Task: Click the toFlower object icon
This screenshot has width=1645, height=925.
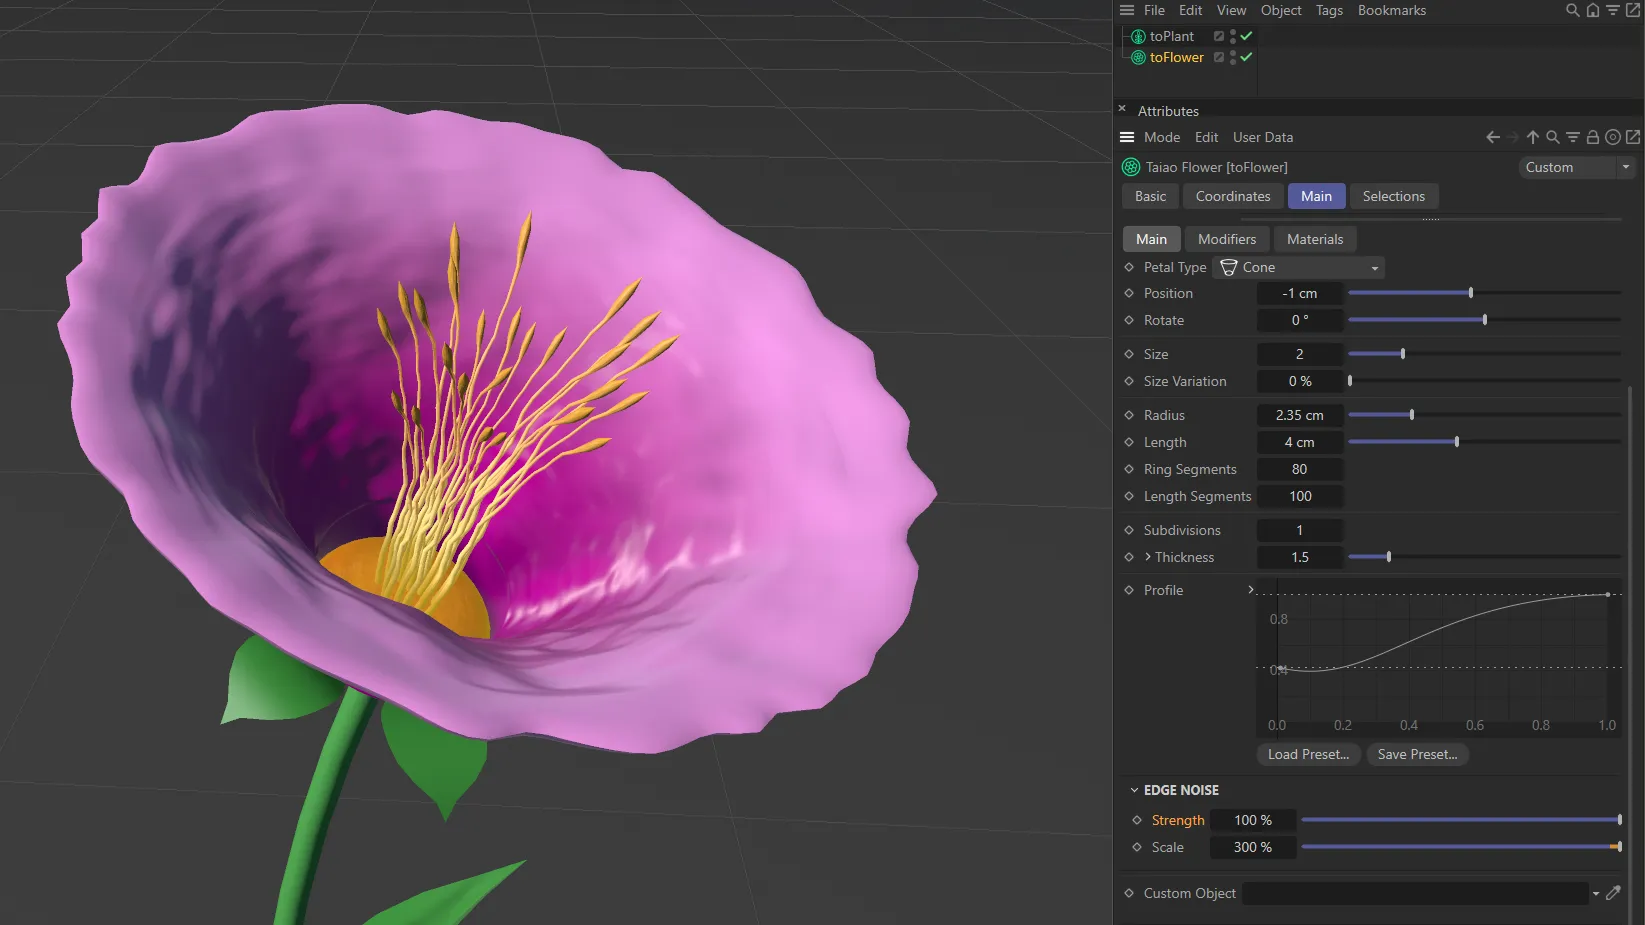Action: [1137, 57]
